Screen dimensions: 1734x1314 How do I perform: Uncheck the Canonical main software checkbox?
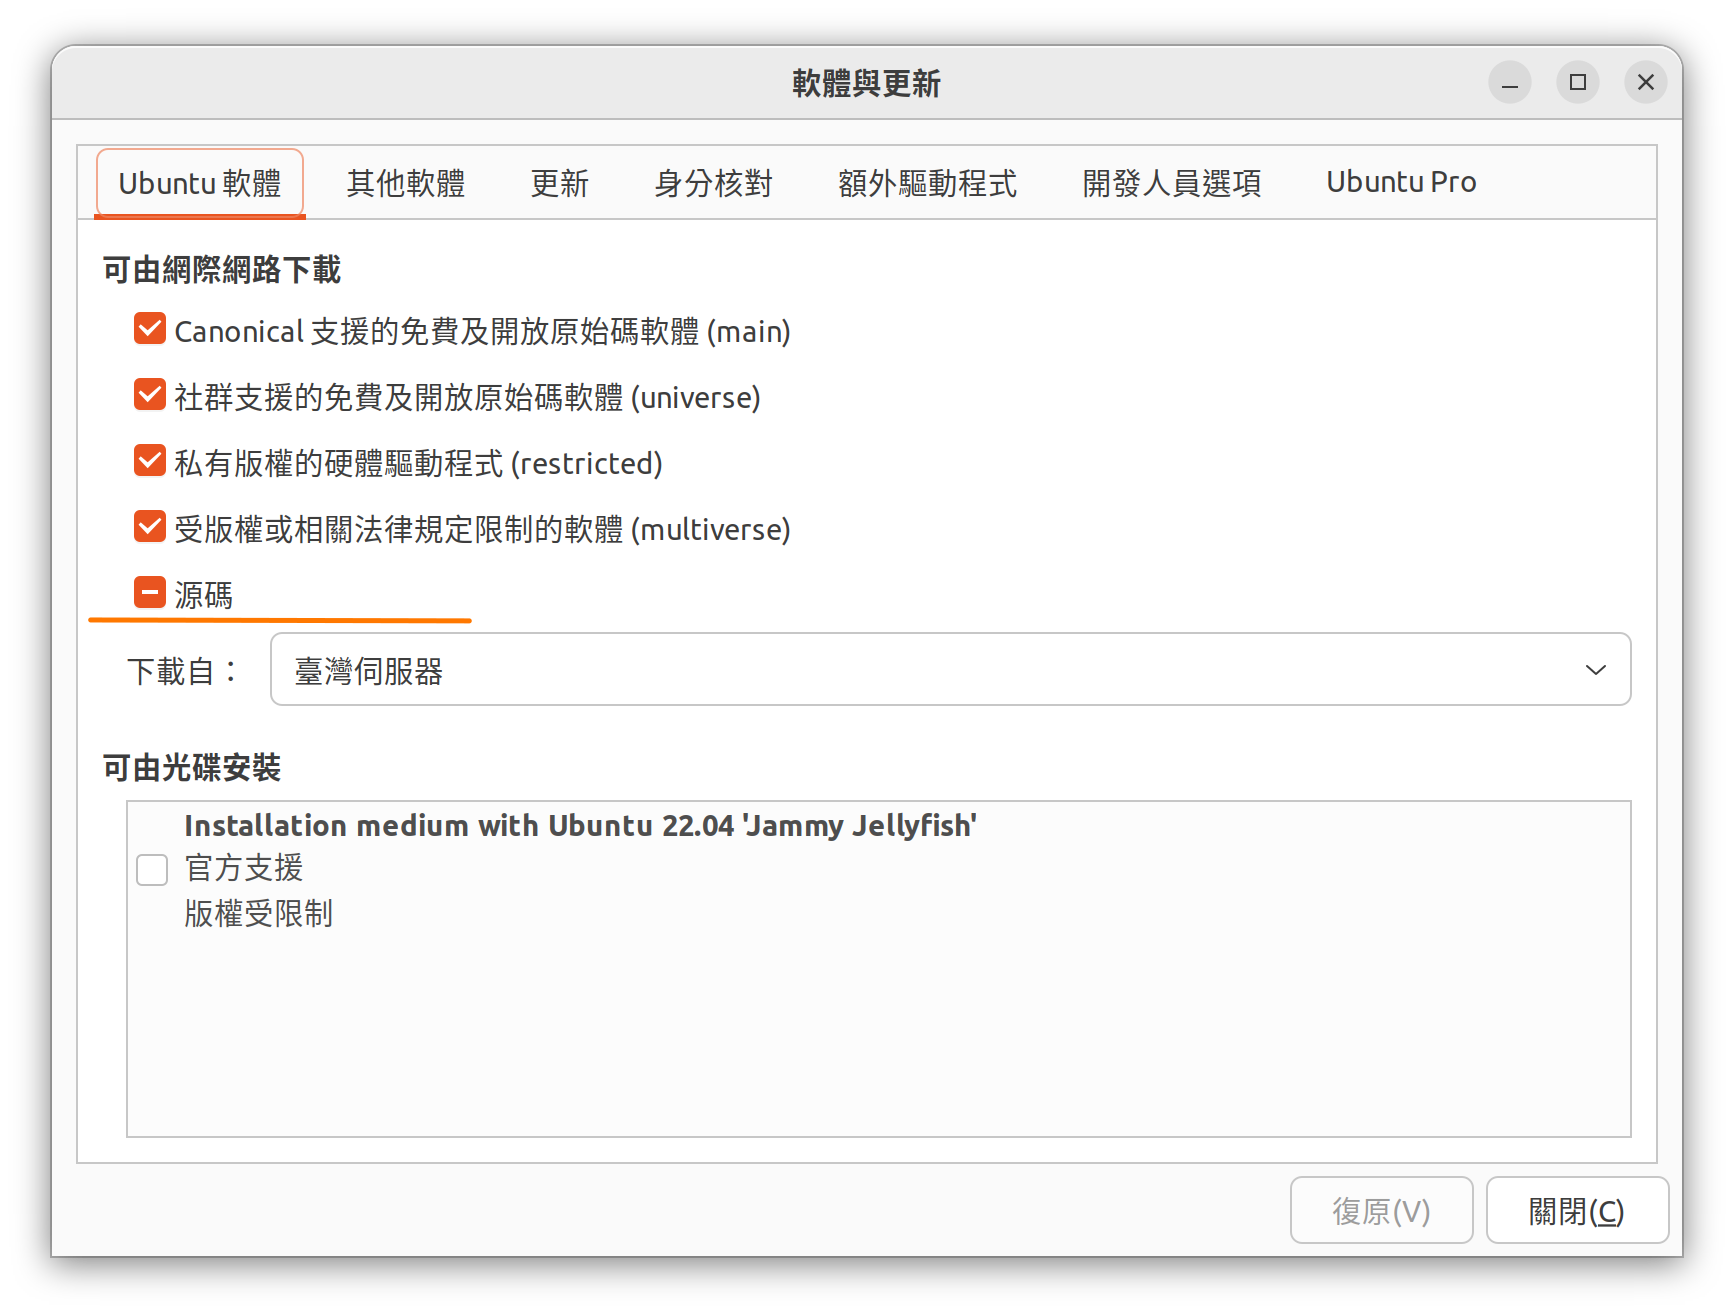[x=150, y=329]
